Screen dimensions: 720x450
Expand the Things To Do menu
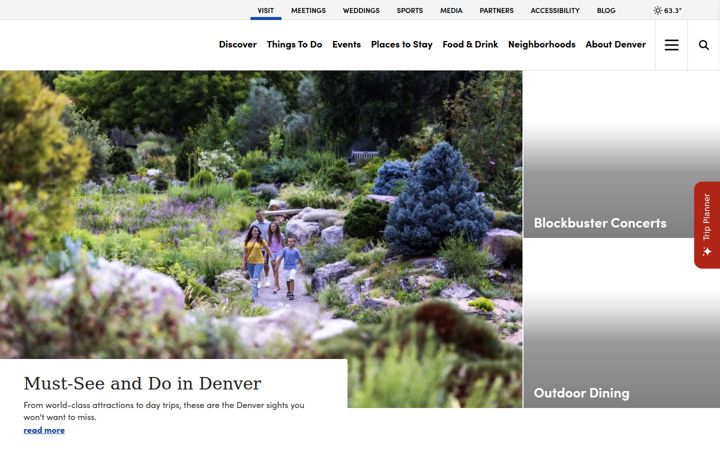[x=294, y=45]
